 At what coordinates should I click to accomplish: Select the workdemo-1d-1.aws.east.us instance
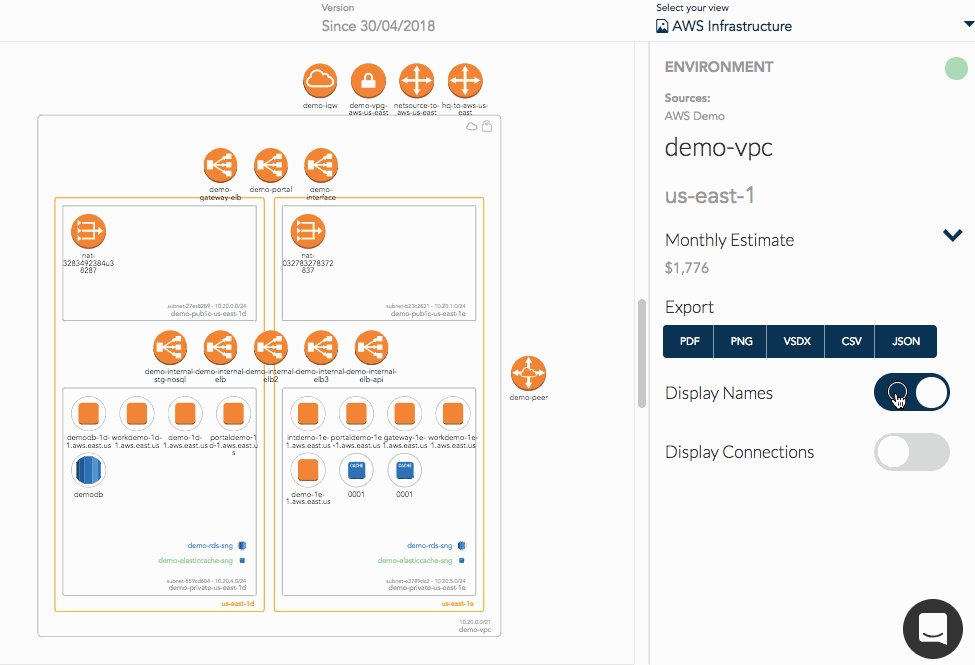pyautogui.click(x=137, y=414)
